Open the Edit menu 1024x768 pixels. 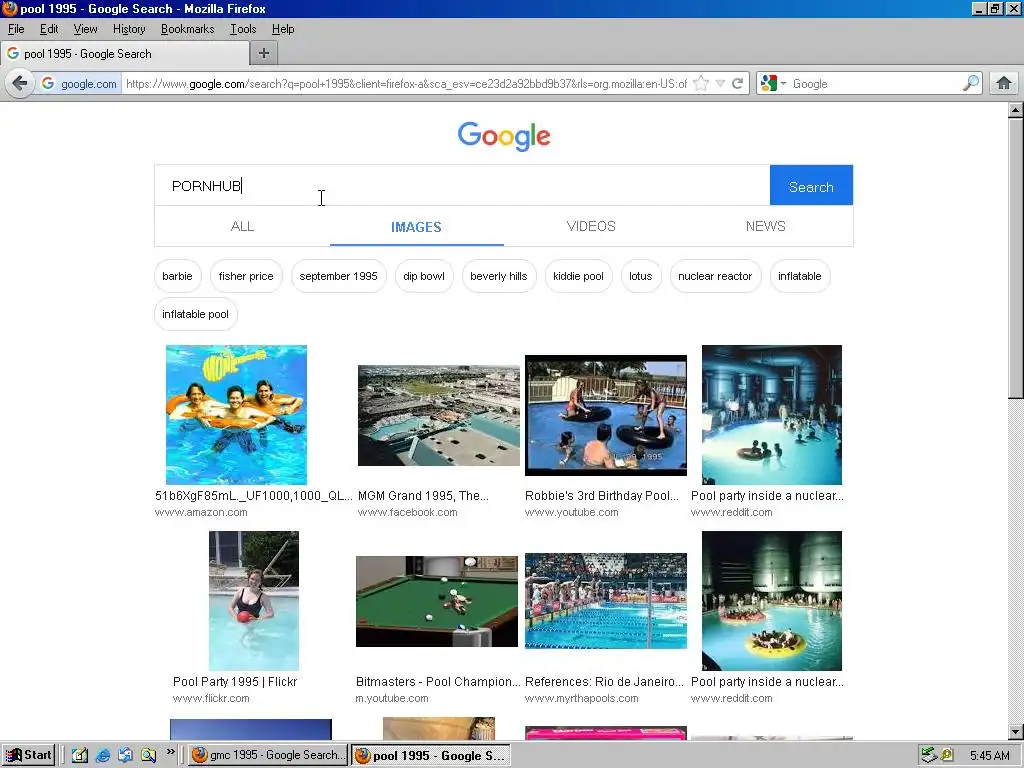[x=48, y=29]
